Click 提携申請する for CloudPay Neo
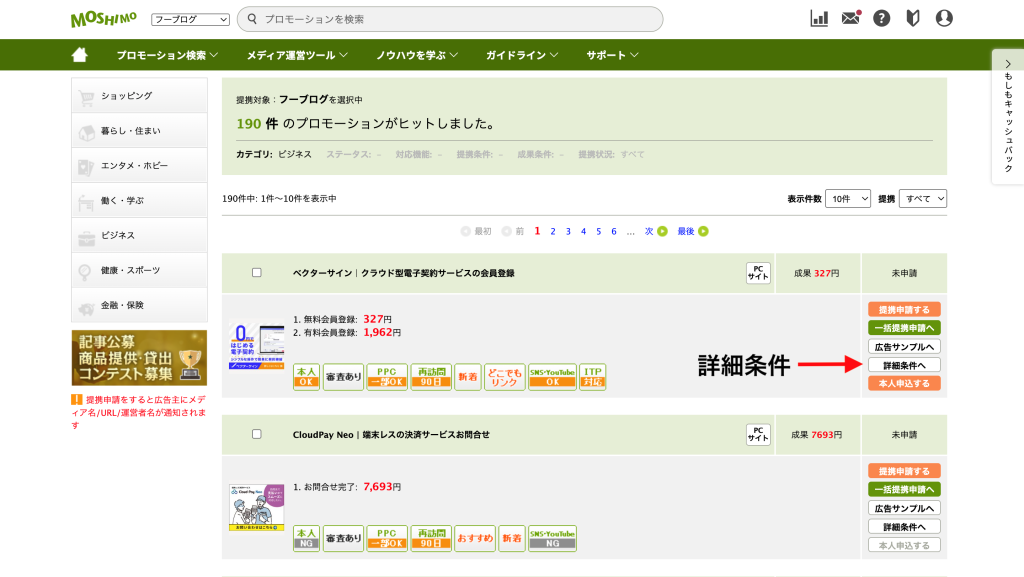The image size is (1024, 577). (904, 471)
